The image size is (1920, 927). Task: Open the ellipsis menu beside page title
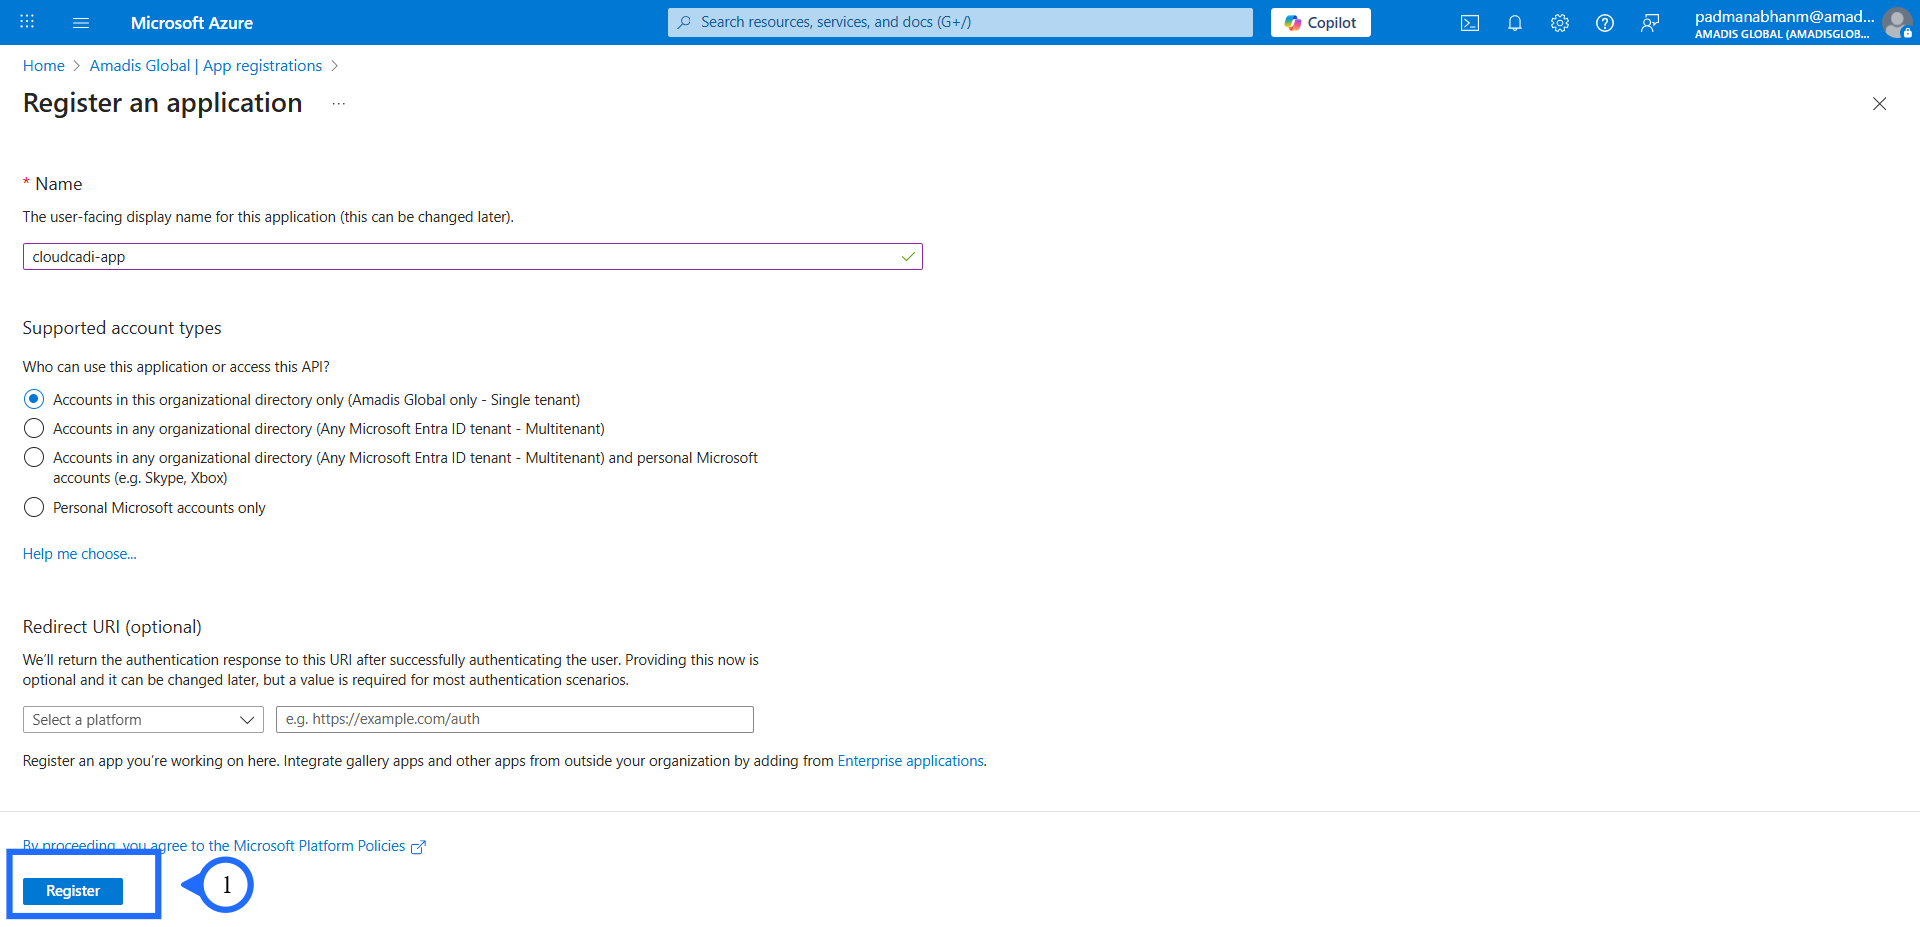(x=339, y=104)
